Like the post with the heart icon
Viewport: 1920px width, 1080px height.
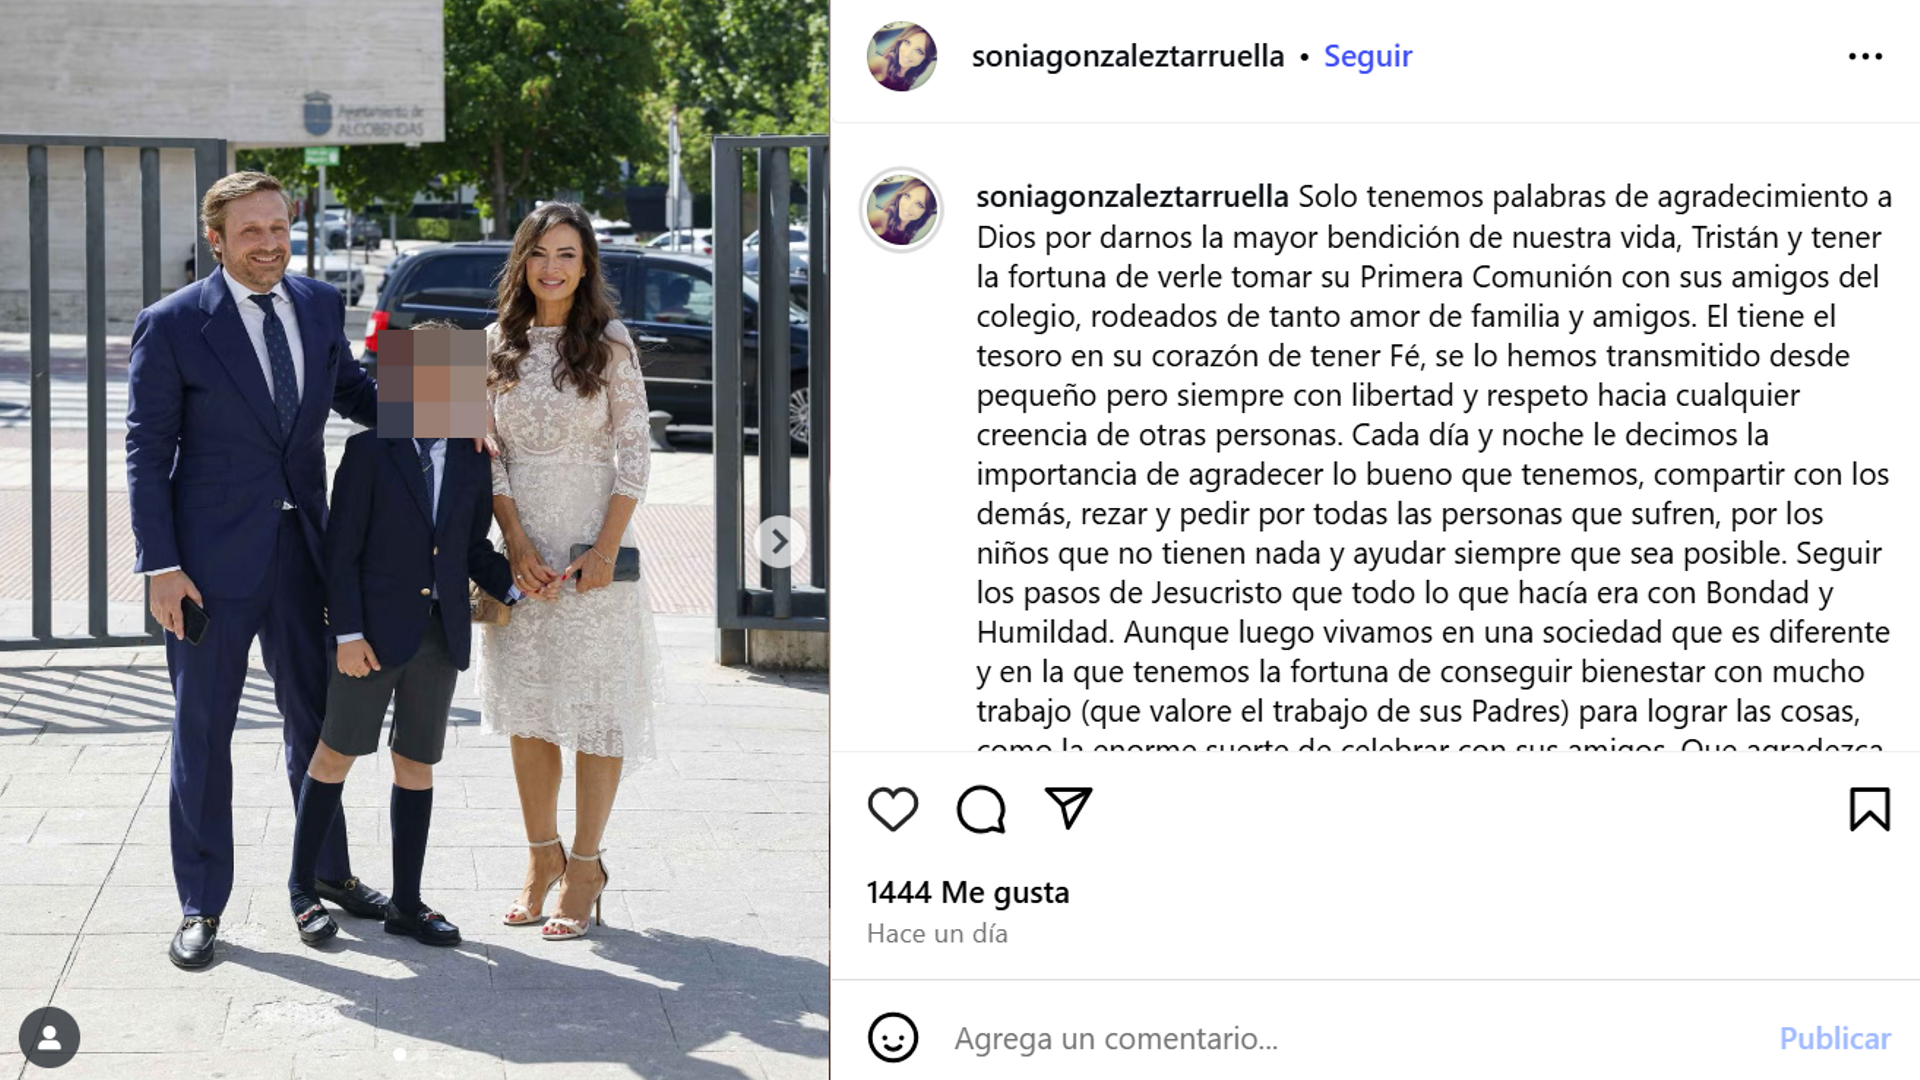pyautogui.click(x=892, y=809)
